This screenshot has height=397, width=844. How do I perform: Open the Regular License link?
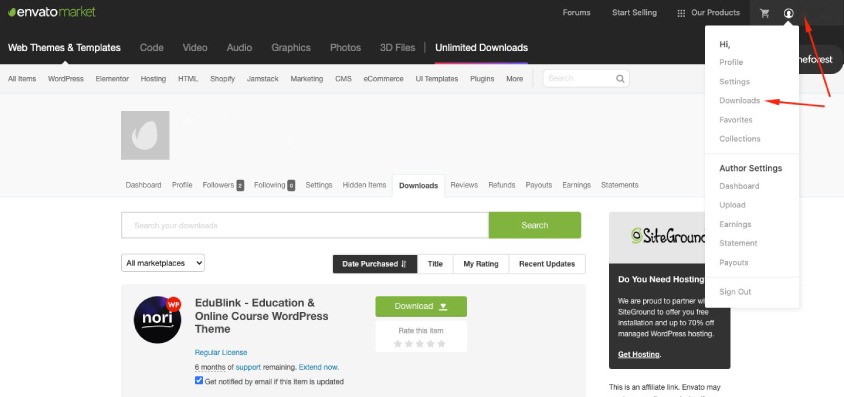[221, 353]
